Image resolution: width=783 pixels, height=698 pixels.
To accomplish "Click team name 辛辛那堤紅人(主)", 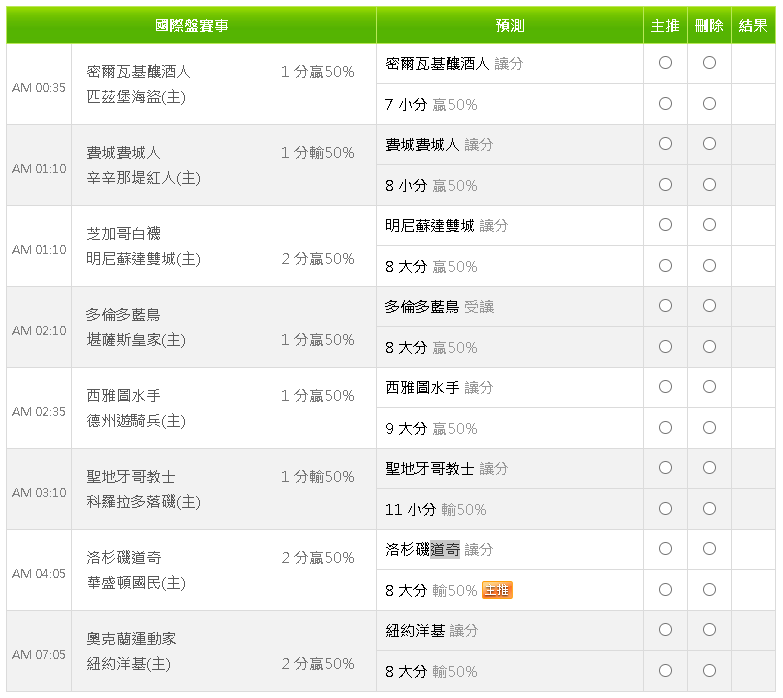I will [143, 178].
